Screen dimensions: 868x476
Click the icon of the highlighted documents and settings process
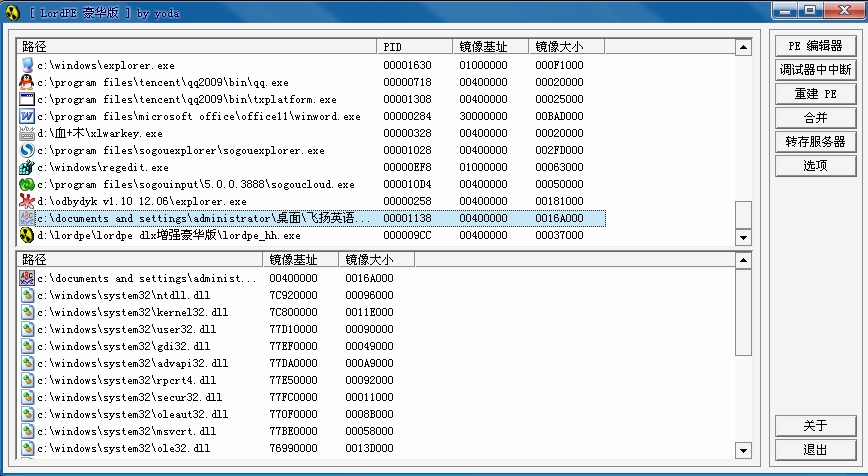coord(27,218)
